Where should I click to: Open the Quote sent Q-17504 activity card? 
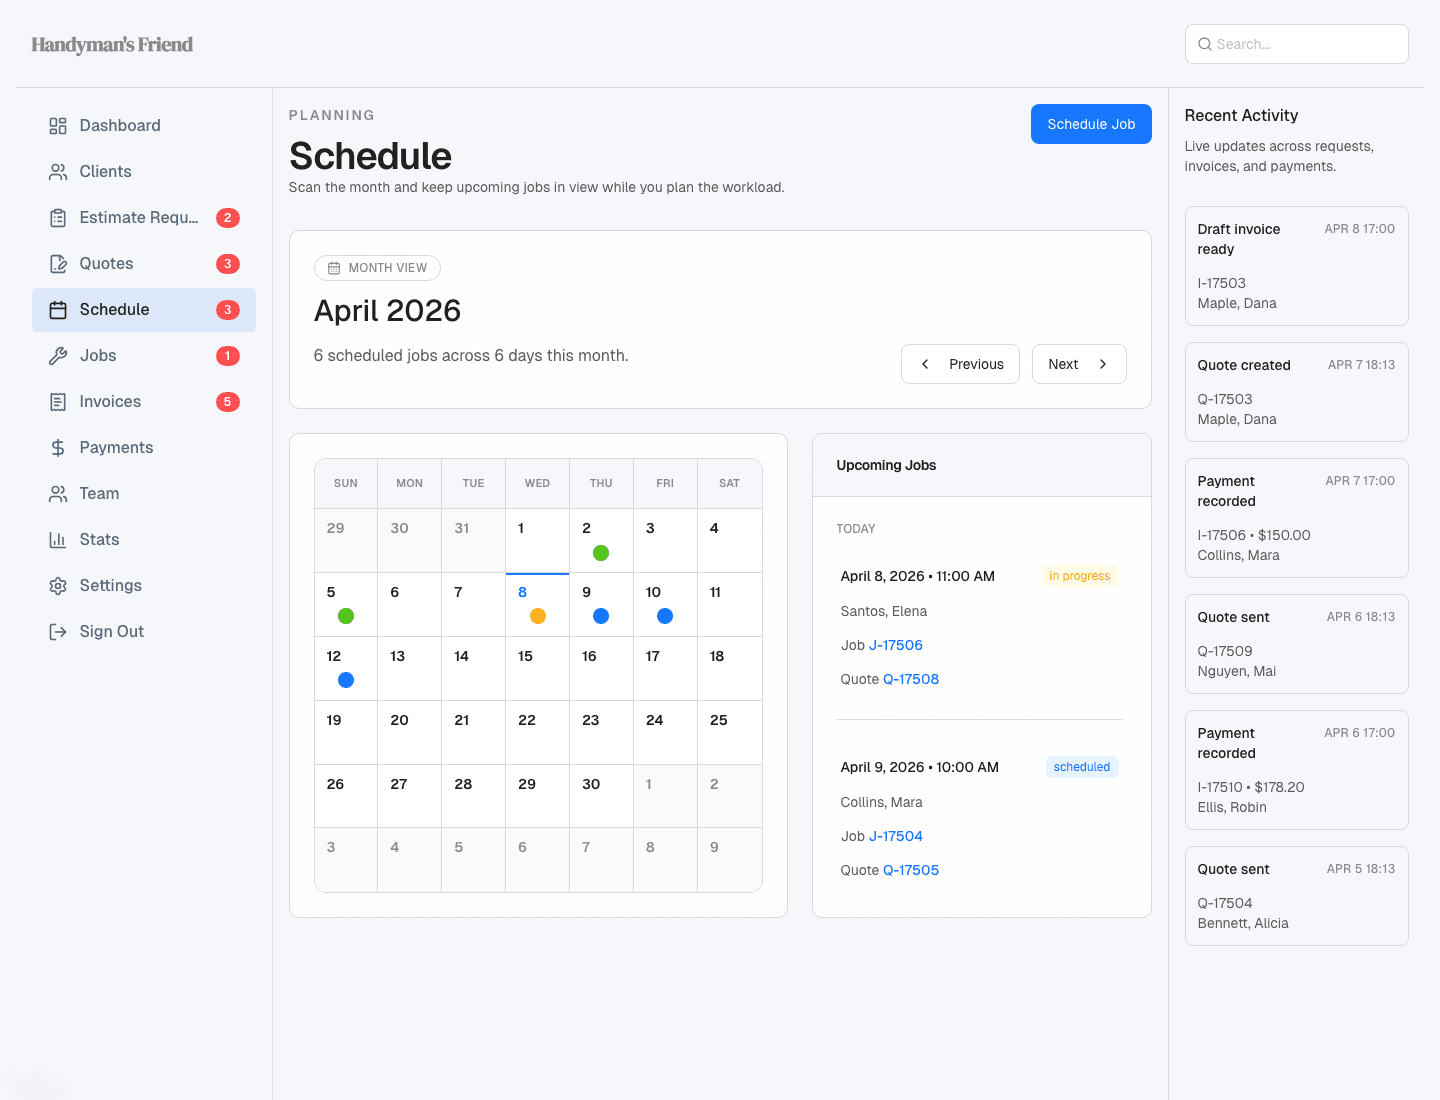coord(1297,896)
